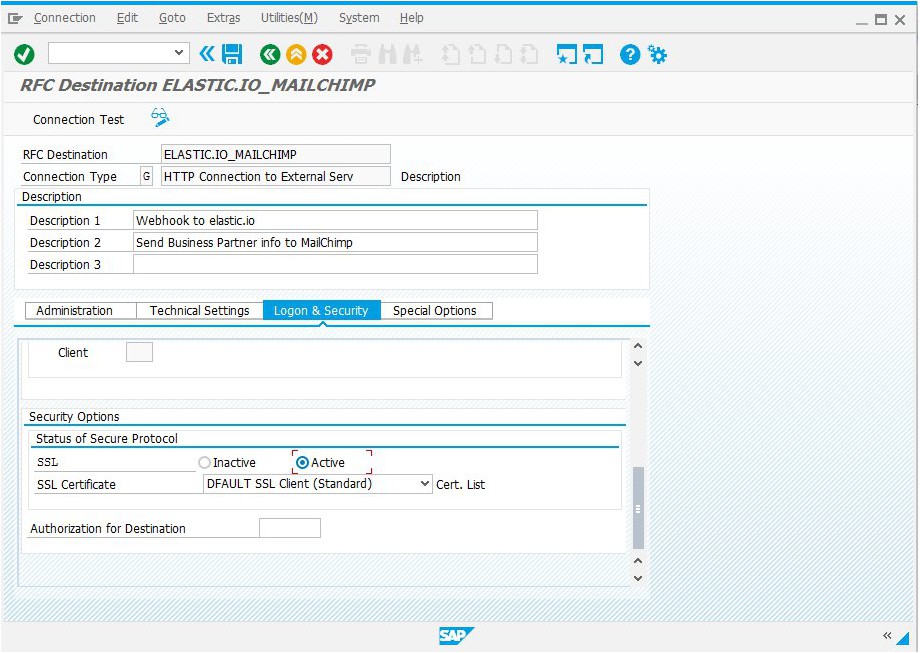Image resolution: width=920 pixels, height=653 pixels.
Task: Click the Status of Secure Protocol label
Action: pyautogui.click(x=106, y=438)
